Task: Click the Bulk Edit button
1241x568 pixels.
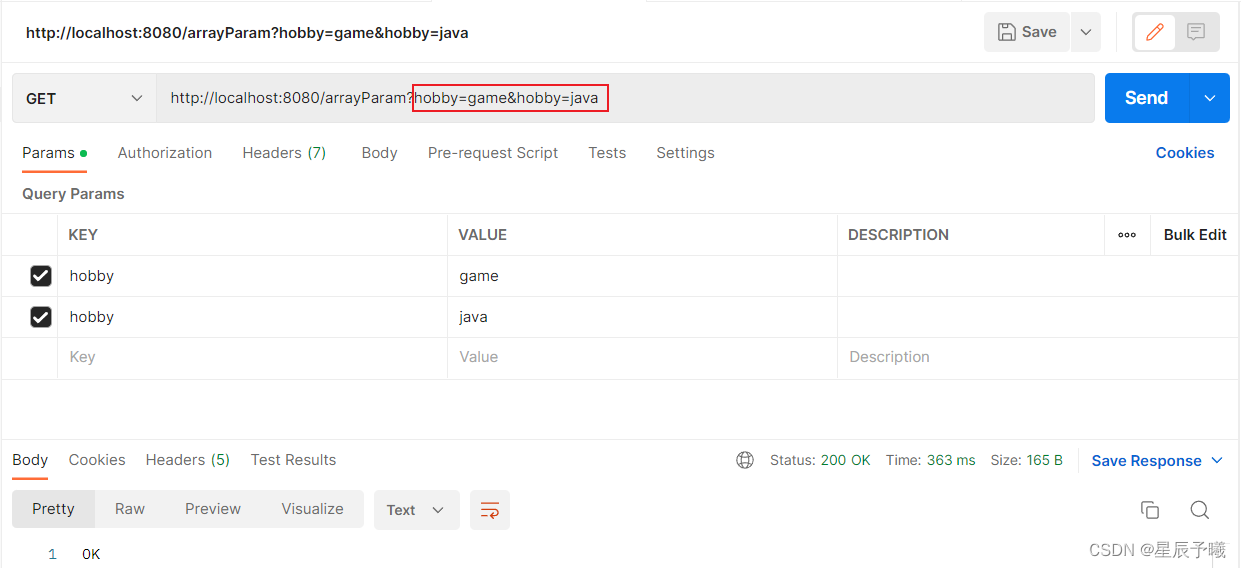Action: (1195, 235)
